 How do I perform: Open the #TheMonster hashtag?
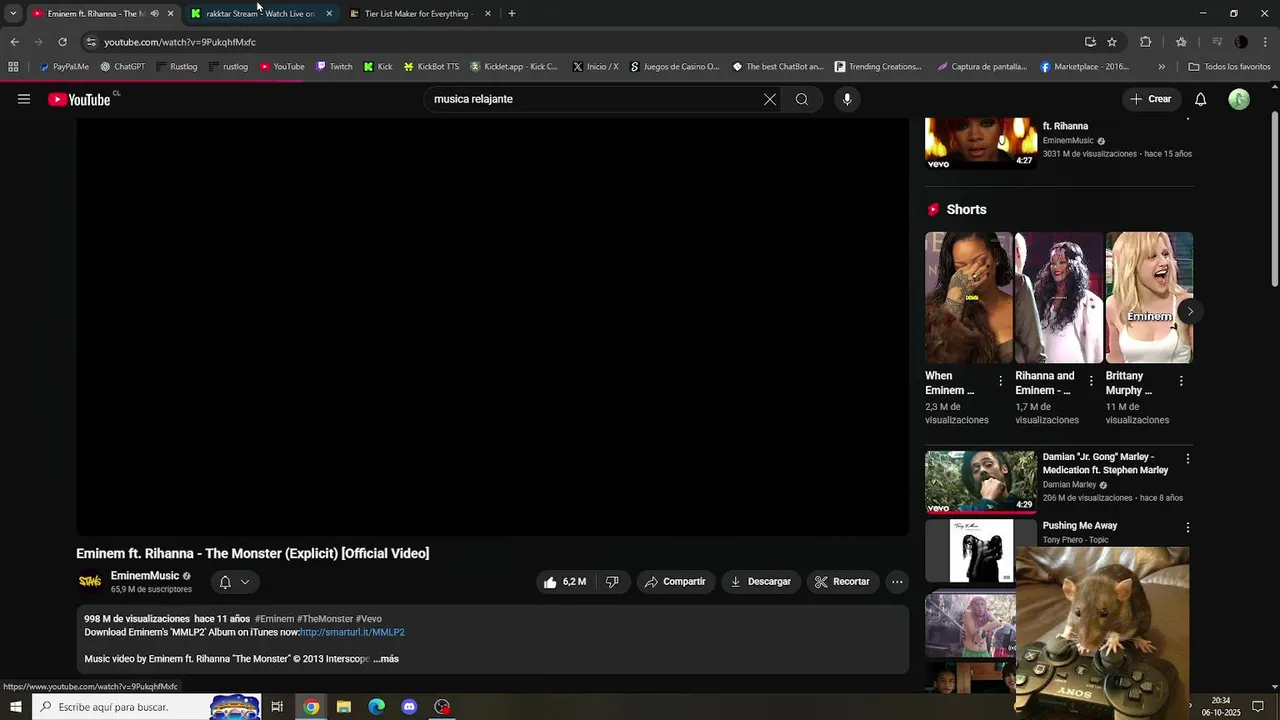pyautogui.click(x=325, y=619)
